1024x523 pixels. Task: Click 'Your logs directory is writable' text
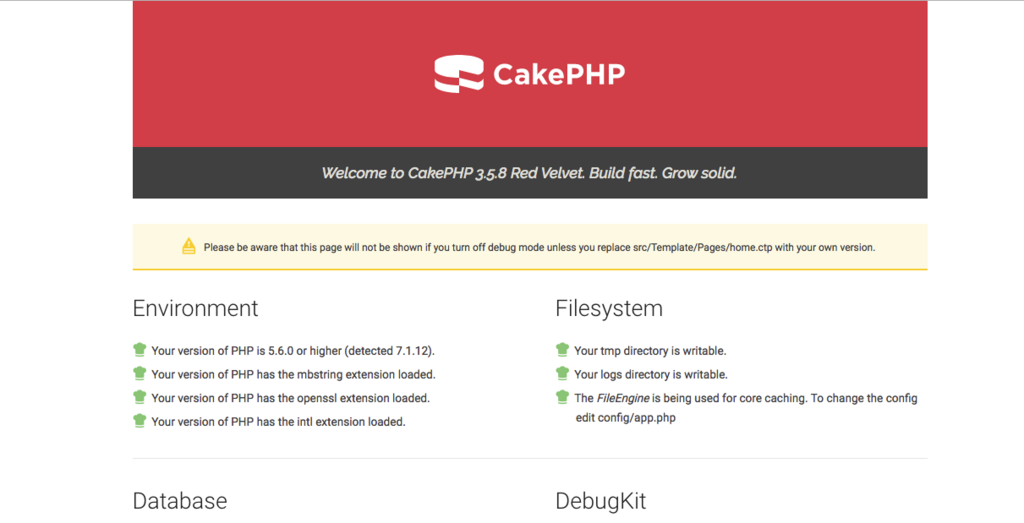click(651, 374)
